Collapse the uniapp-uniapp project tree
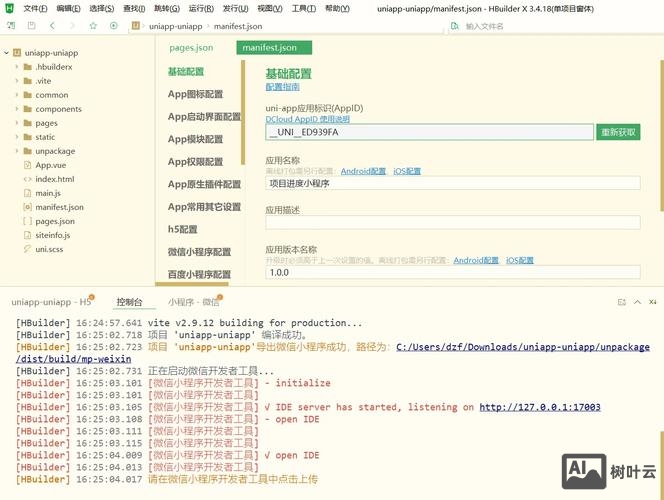This screenshot has width=664, height=500. click(6, 53)
